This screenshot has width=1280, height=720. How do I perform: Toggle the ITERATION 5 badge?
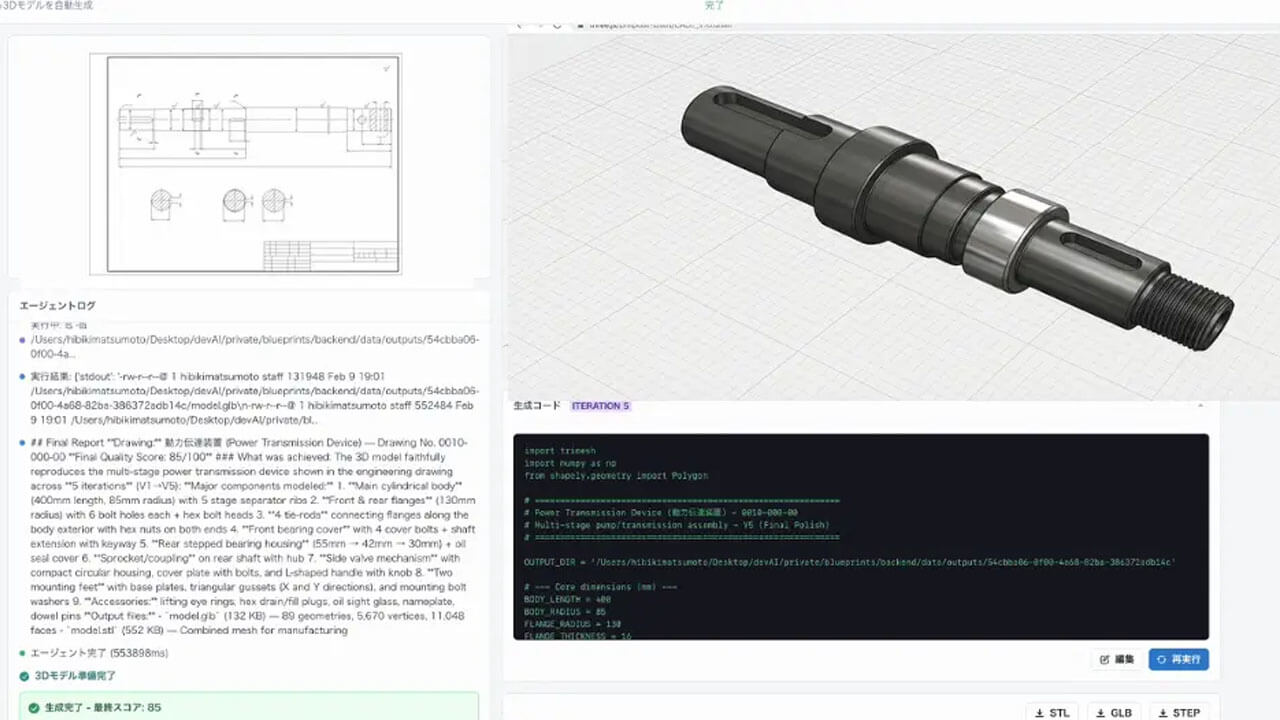pyautogui.click(x=600, y=406)
